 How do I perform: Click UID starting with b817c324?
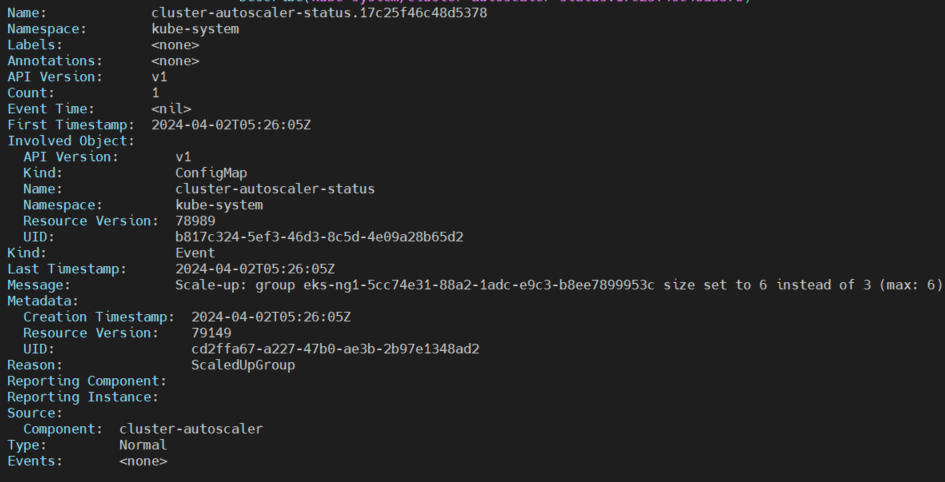319,237
